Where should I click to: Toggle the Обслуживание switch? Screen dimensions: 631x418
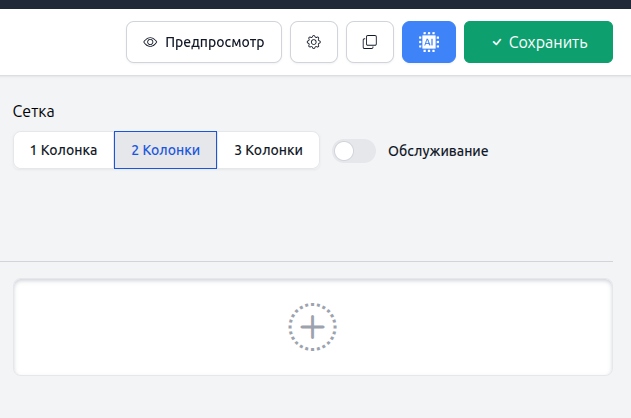coord(354,151)
